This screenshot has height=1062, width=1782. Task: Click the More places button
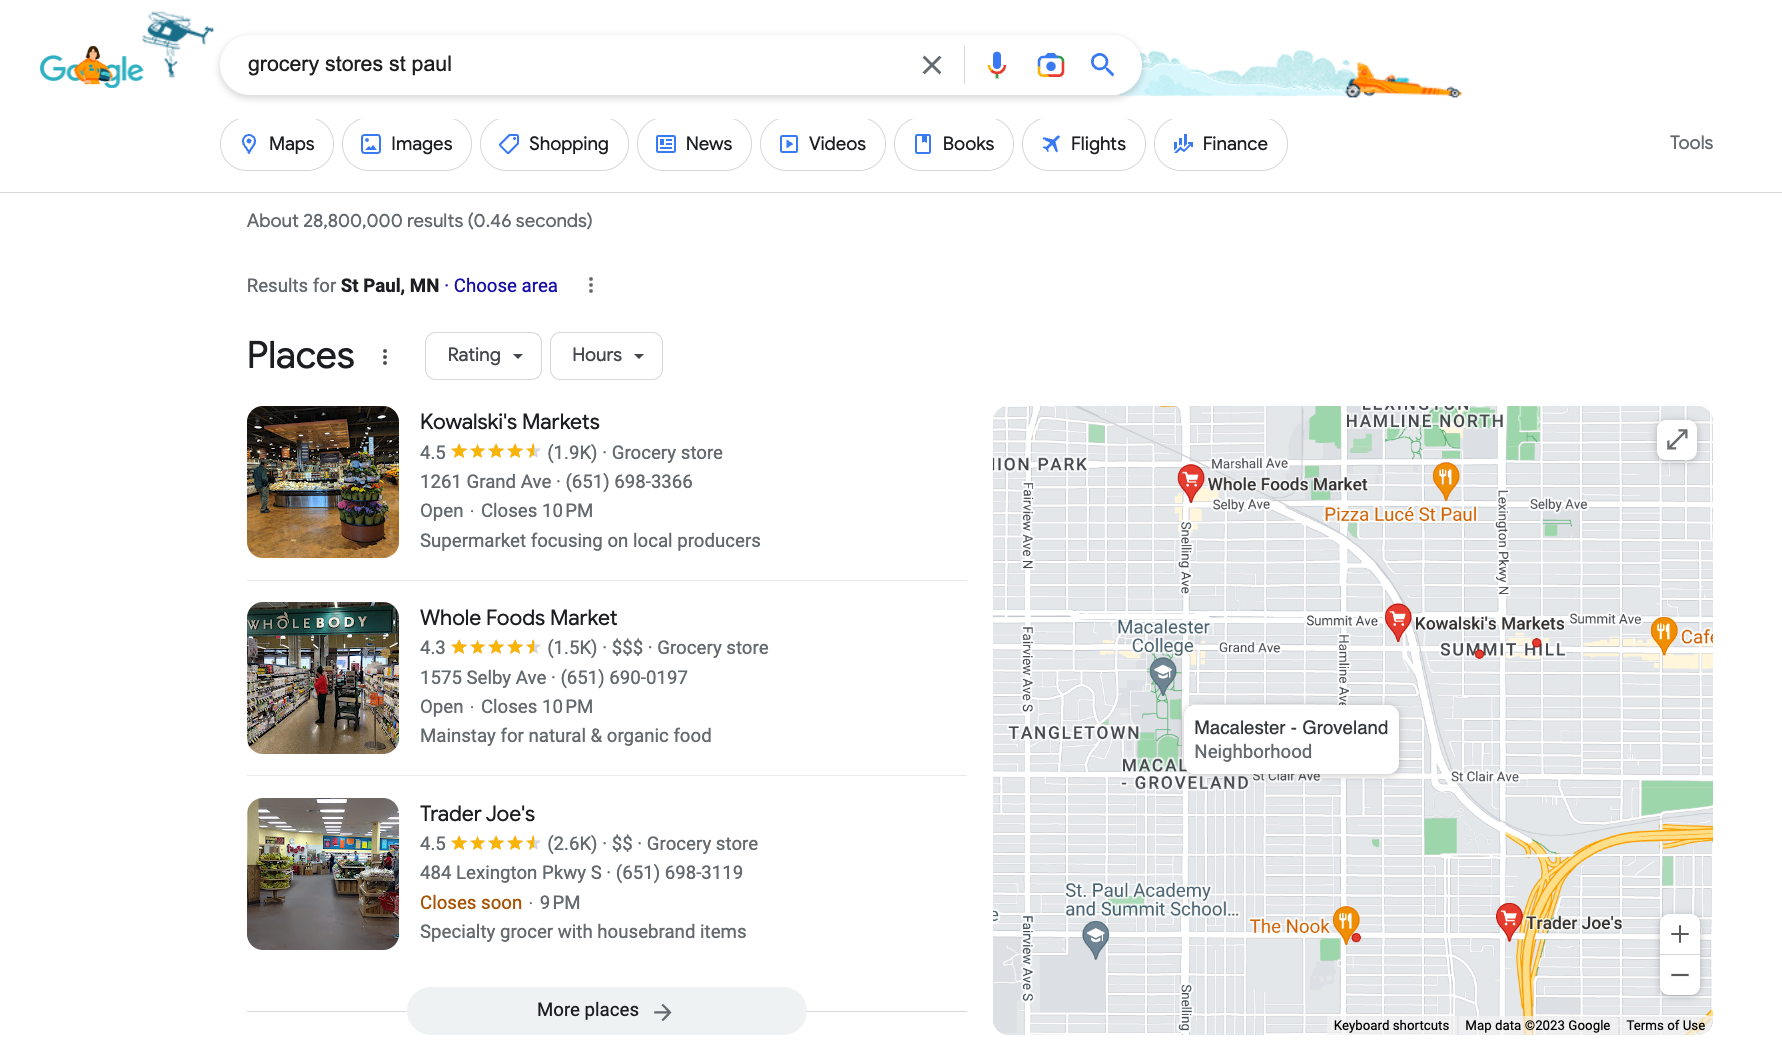point(606,1011)
